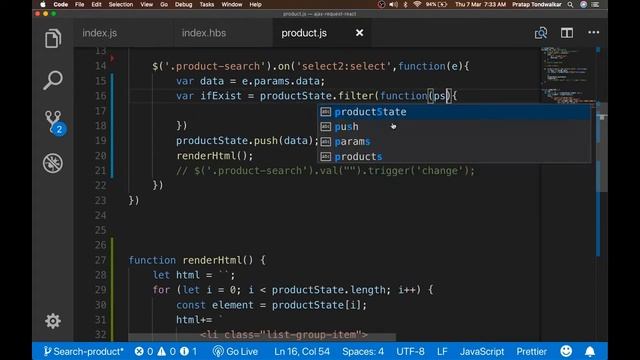Click 'productState.push(data);' on line 19

click(247, 141)
